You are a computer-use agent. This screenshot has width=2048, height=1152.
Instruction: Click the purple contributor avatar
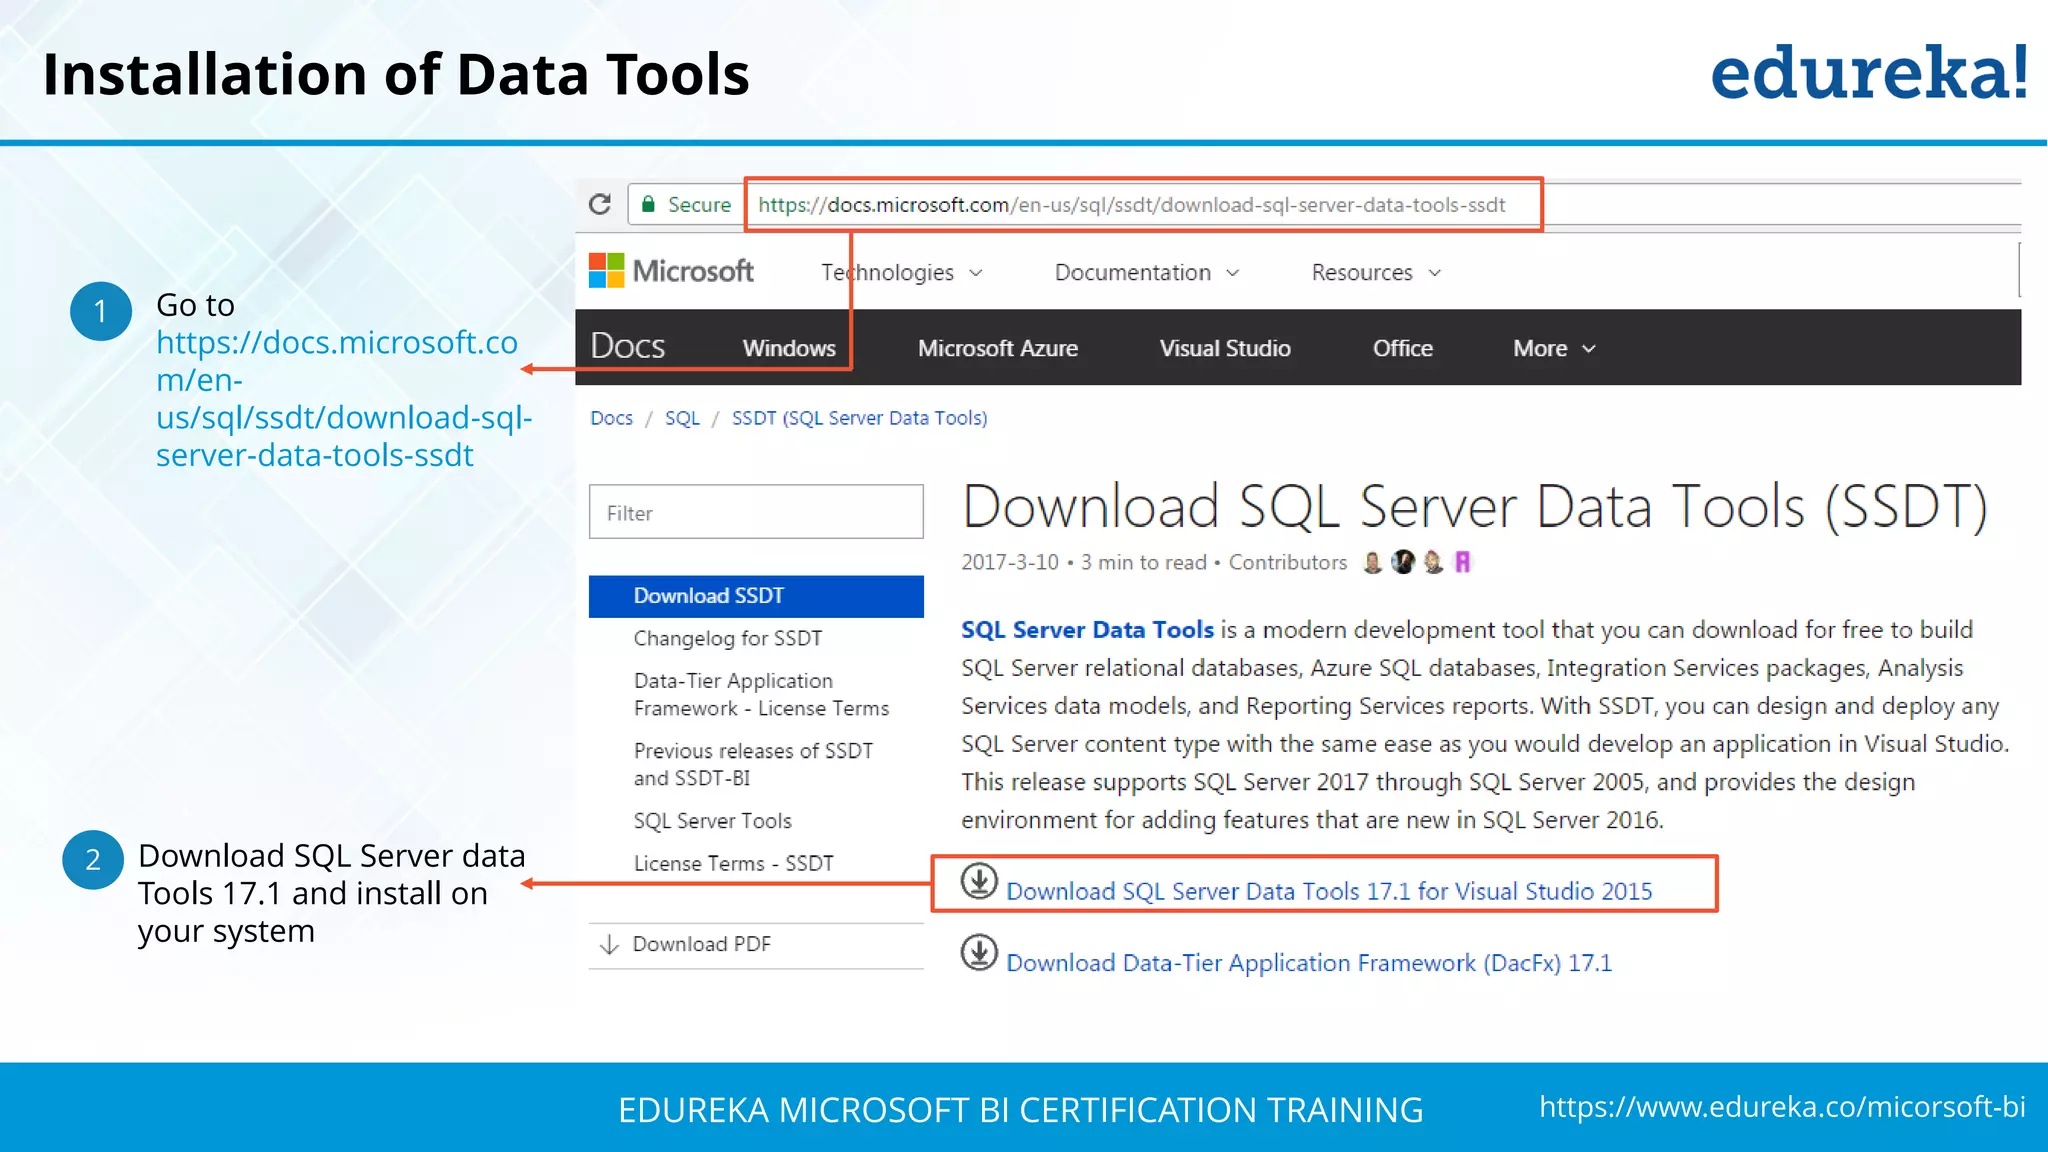coord(1463,563)
